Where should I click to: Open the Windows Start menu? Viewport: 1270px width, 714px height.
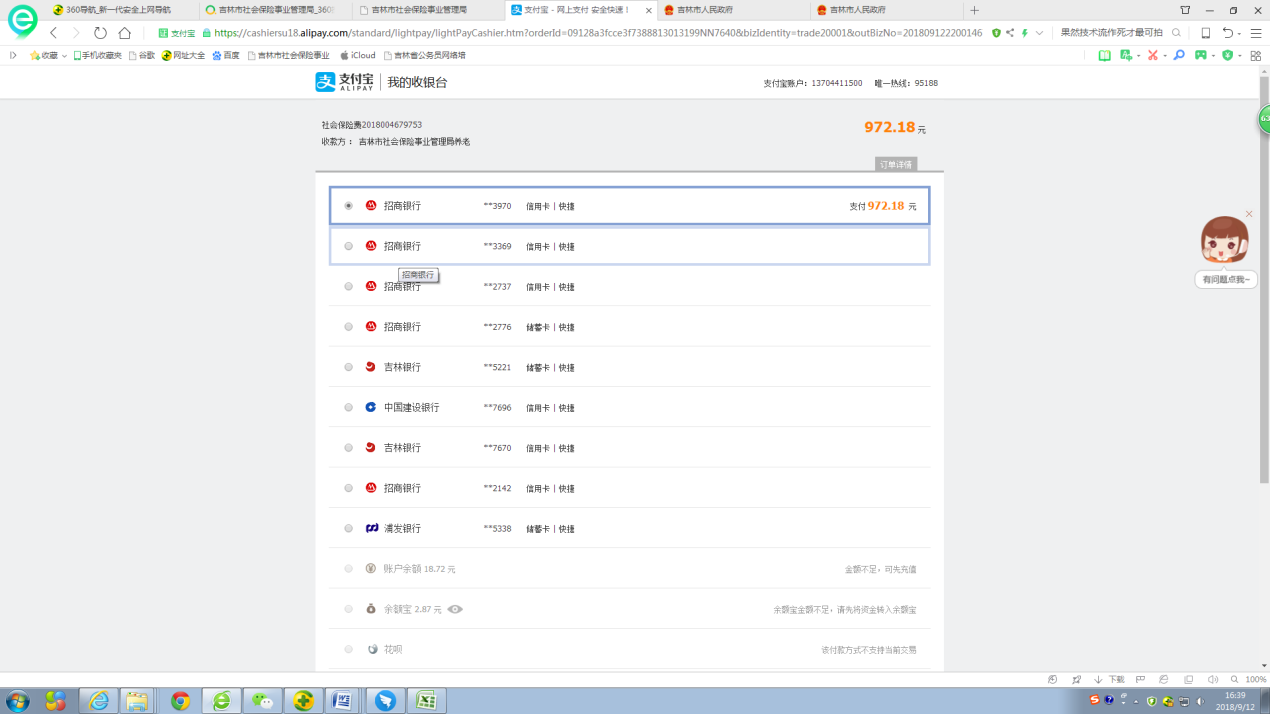pyautogui.click(x=17, y=700)
